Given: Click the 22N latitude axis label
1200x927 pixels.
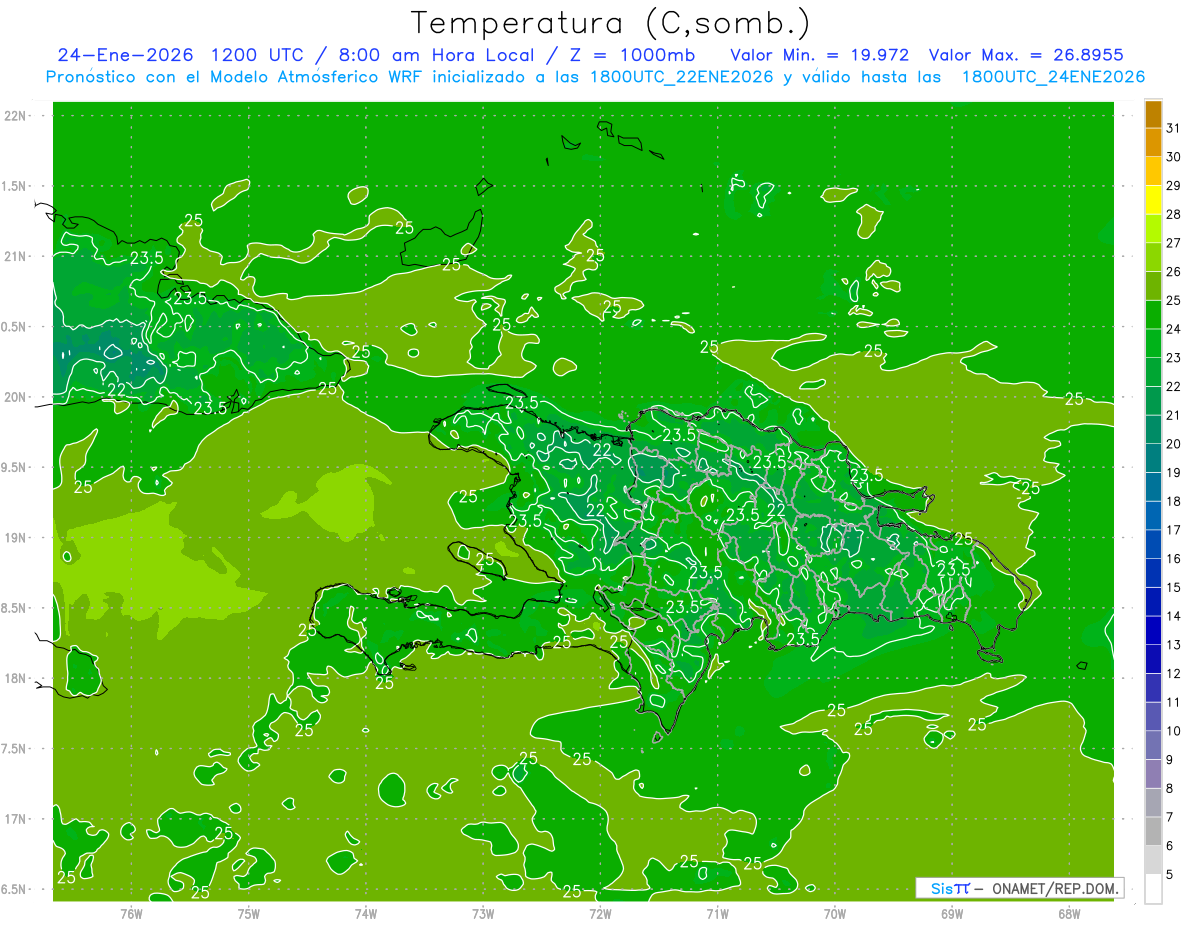Looking at the screenshot, I should click(16, 116).
